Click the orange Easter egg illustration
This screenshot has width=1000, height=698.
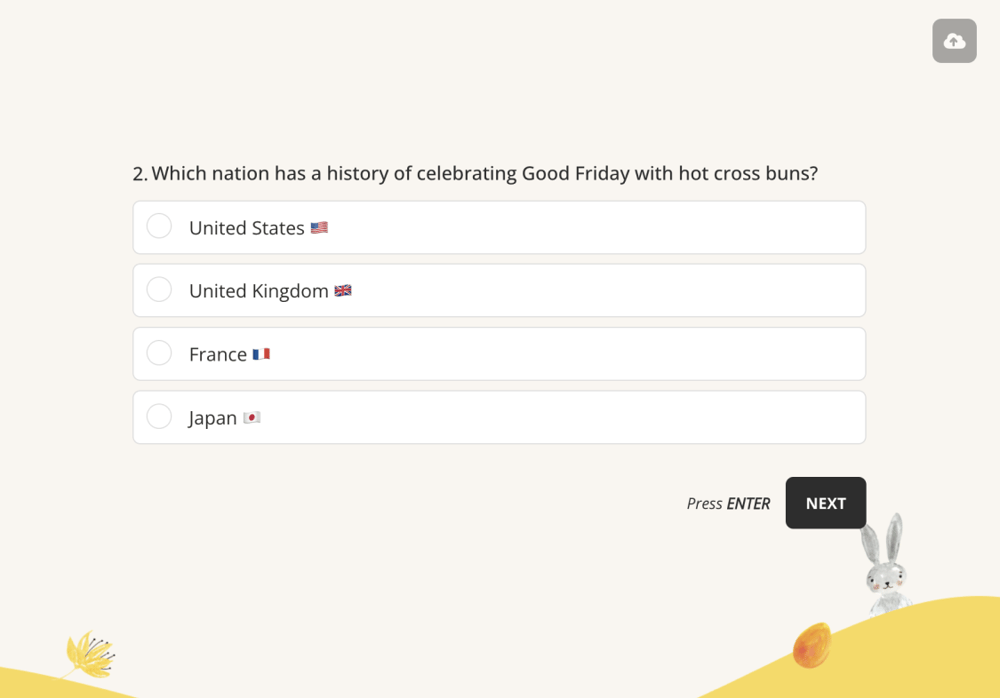coord(812,645)
